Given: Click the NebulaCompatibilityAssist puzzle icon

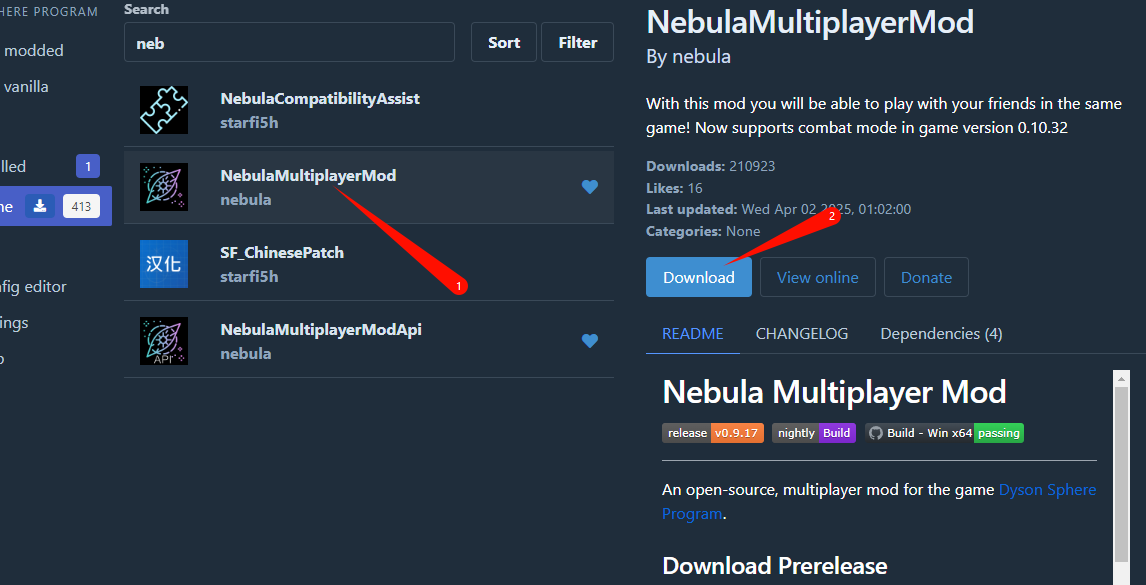Looking at the screenshot, I should point(164,110).
